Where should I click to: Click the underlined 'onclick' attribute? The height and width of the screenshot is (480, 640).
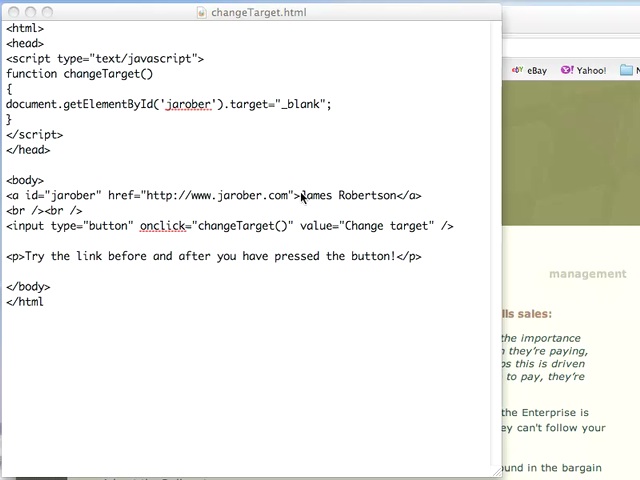tap(163, 226)
